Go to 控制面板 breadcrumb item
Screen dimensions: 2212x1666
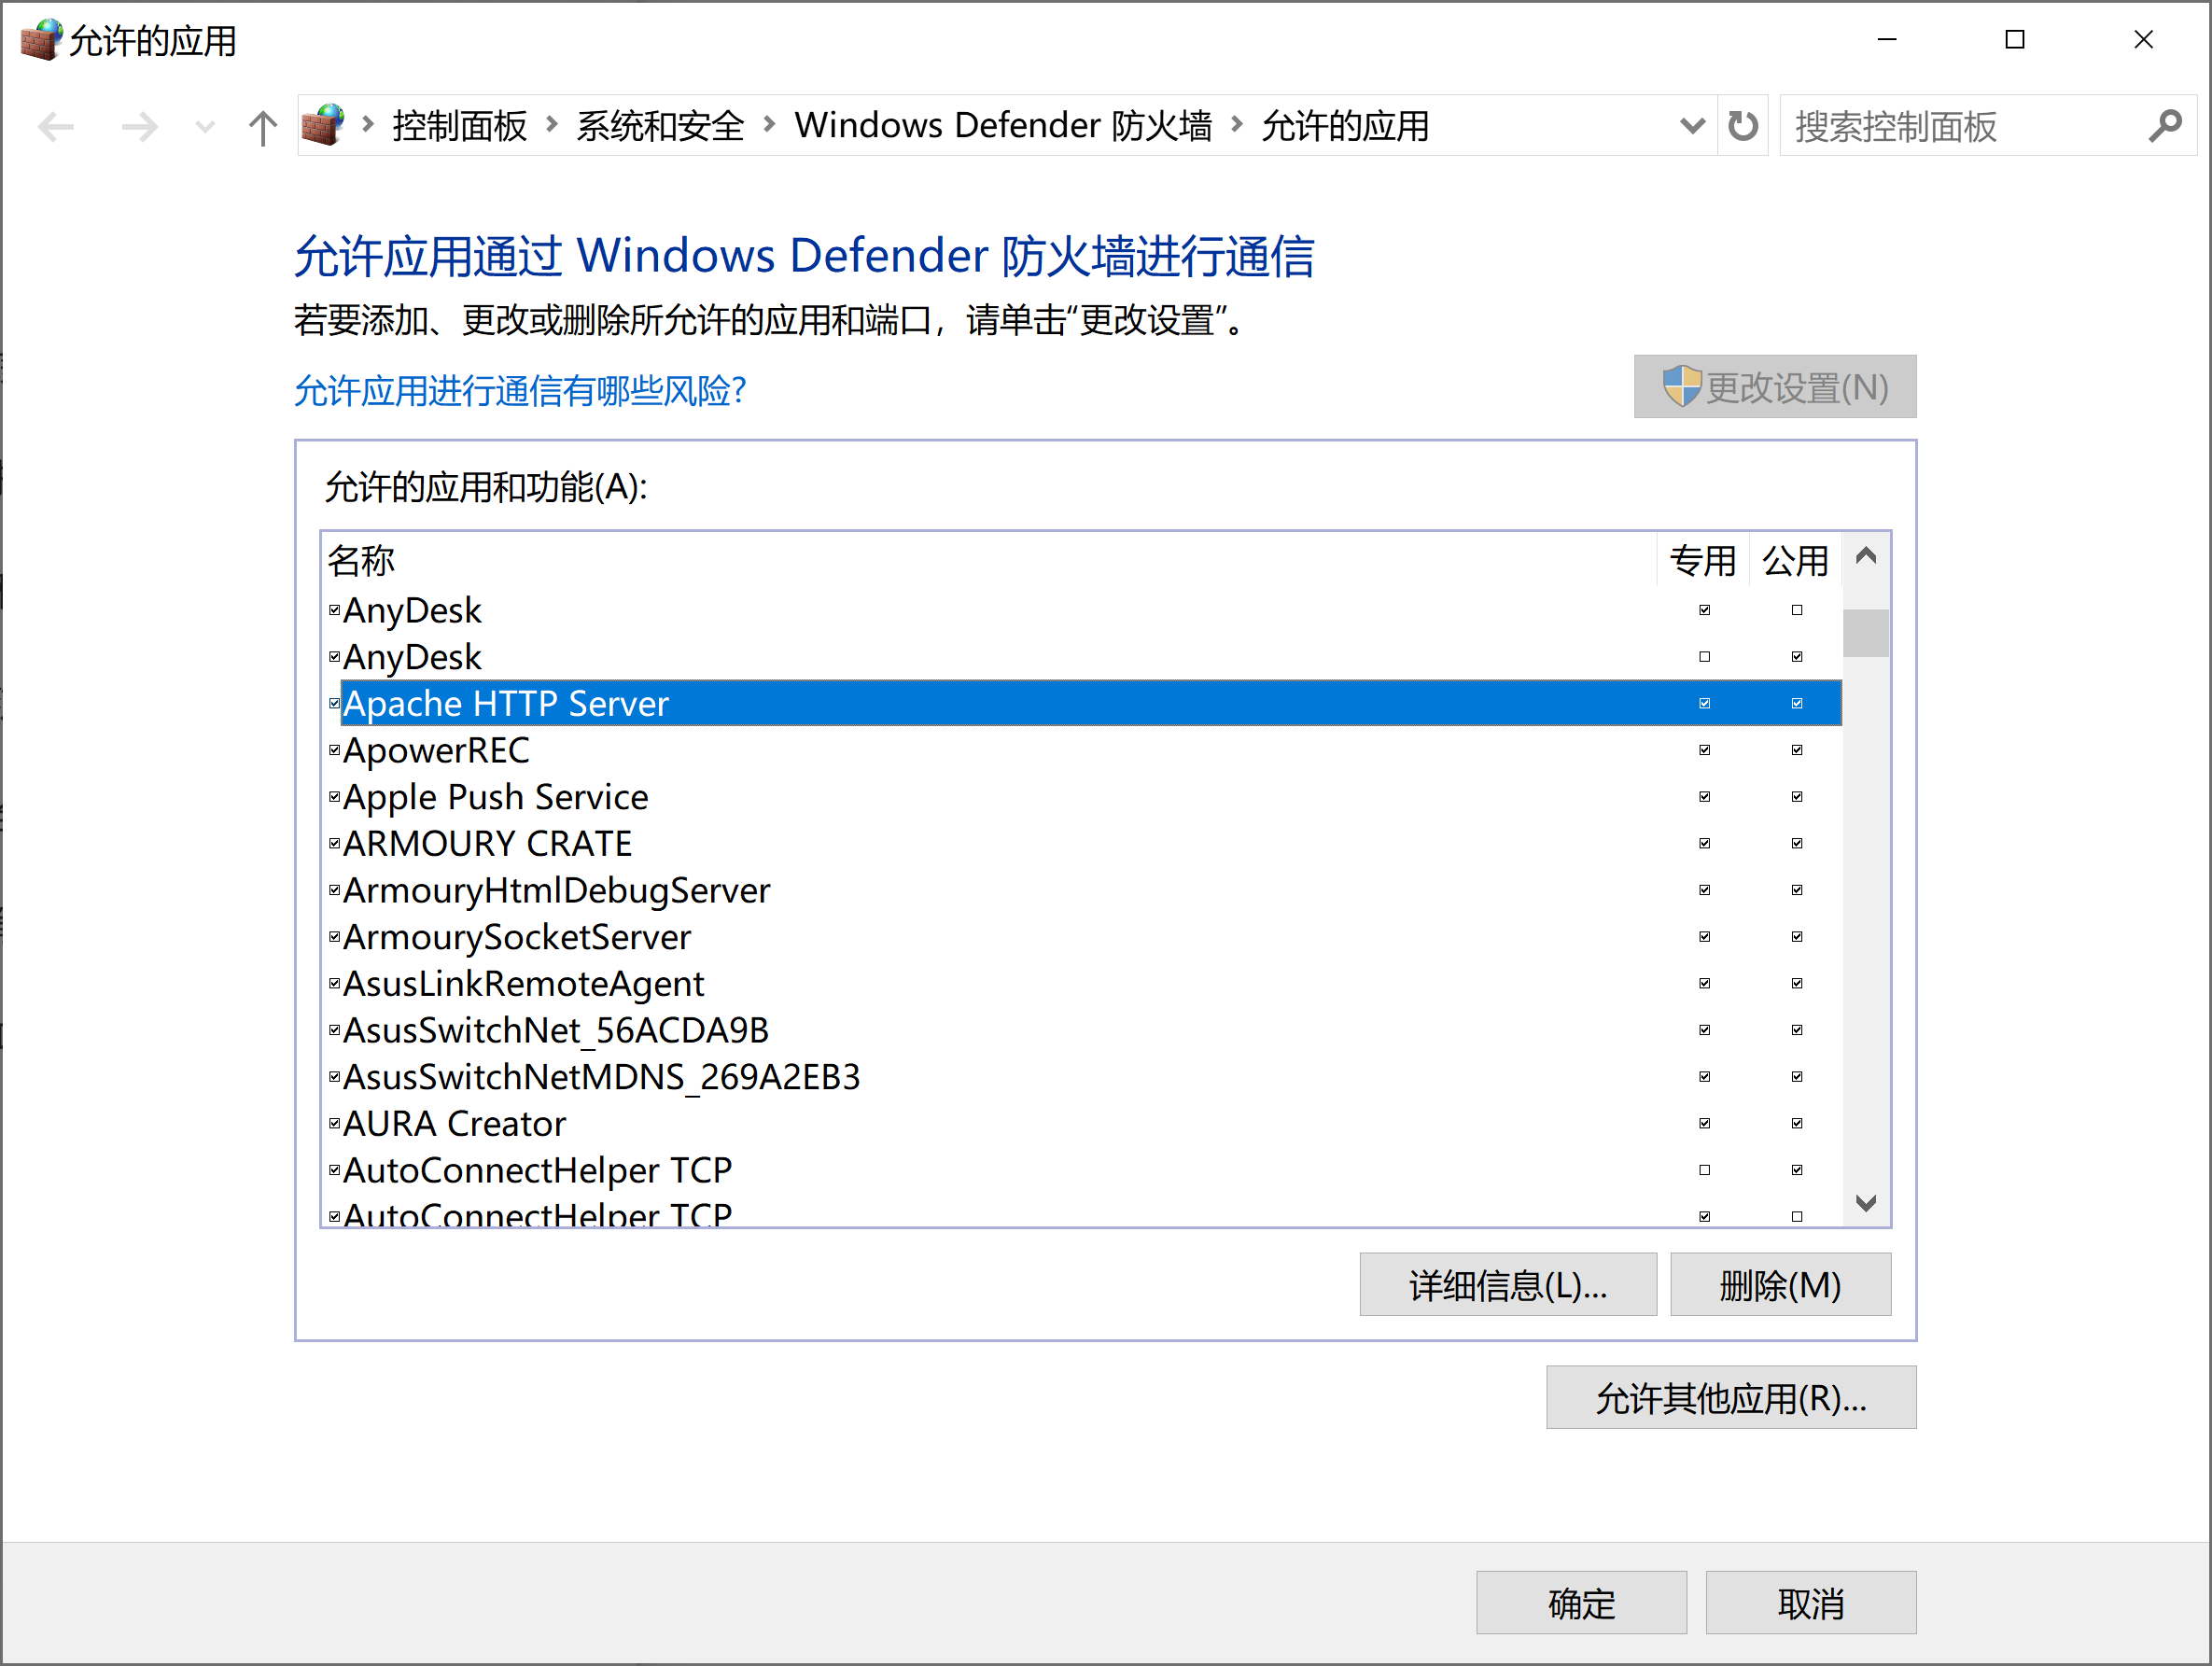click(x=459, y=126)
